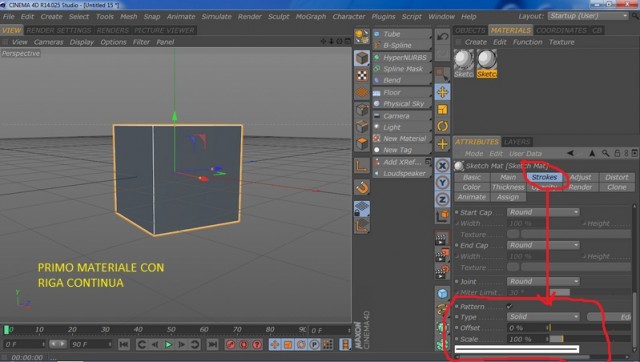Toggle Y axis lock icon
This screenshot has width=640, height=362.
(442, 182)
